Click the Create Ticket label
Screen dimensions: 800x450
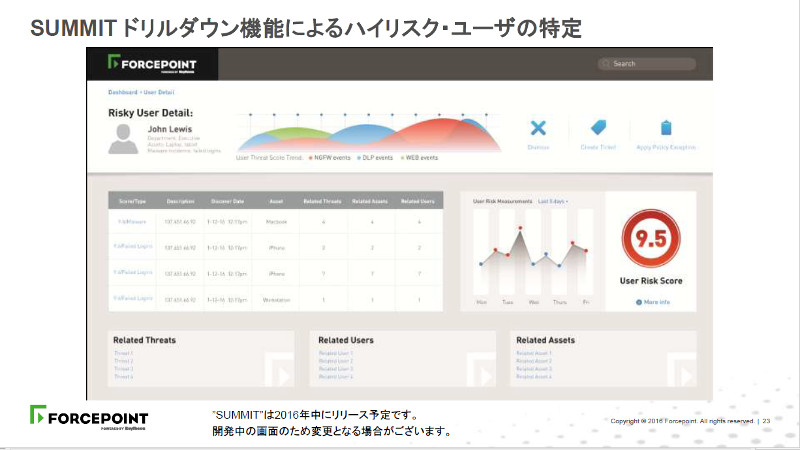pos(598,147)
